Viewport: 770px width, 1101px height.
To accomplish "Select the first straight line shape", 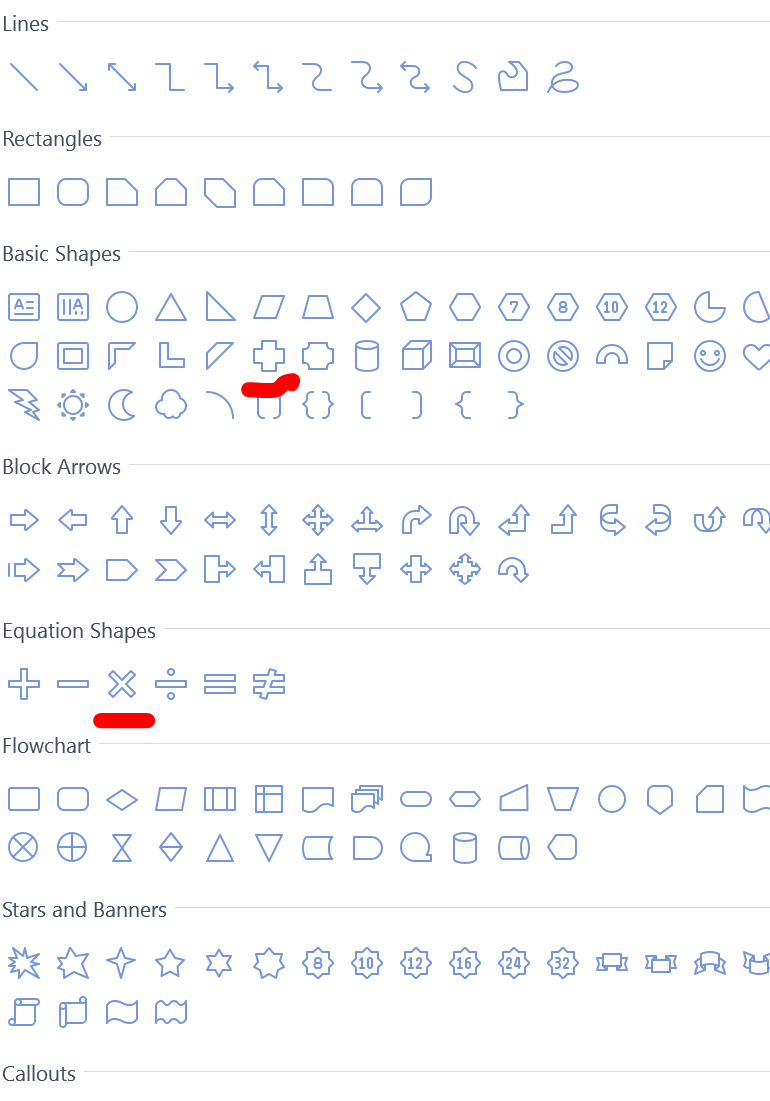I will [24, 77].
